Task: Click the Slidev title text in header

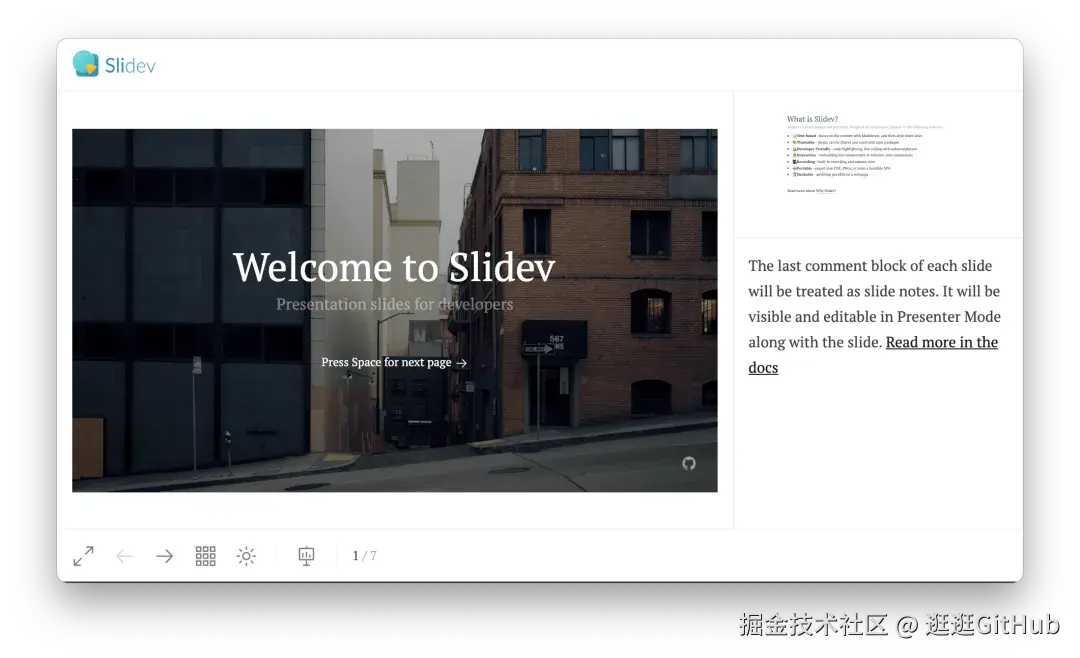Action: click(x=130, y=65)
